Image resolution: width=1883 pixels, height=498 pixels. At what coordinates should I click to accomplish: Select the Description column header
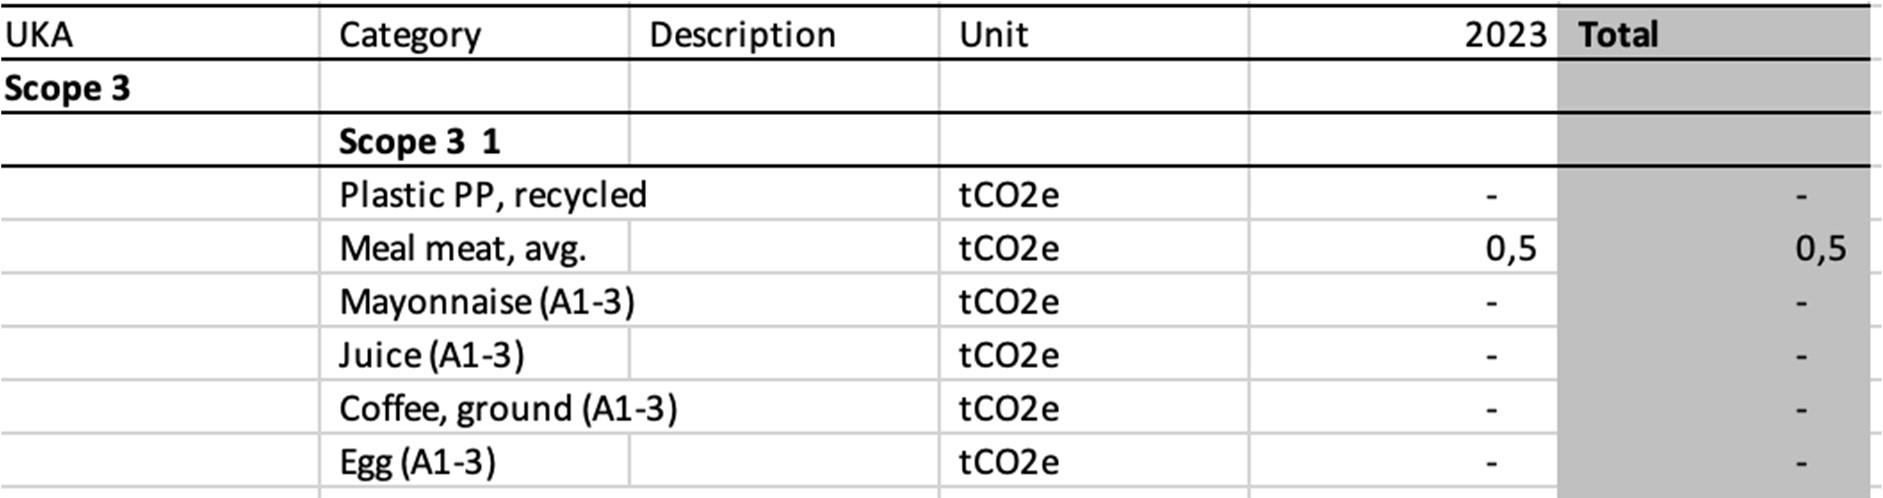pyautogui.click(x=742, y=35)
